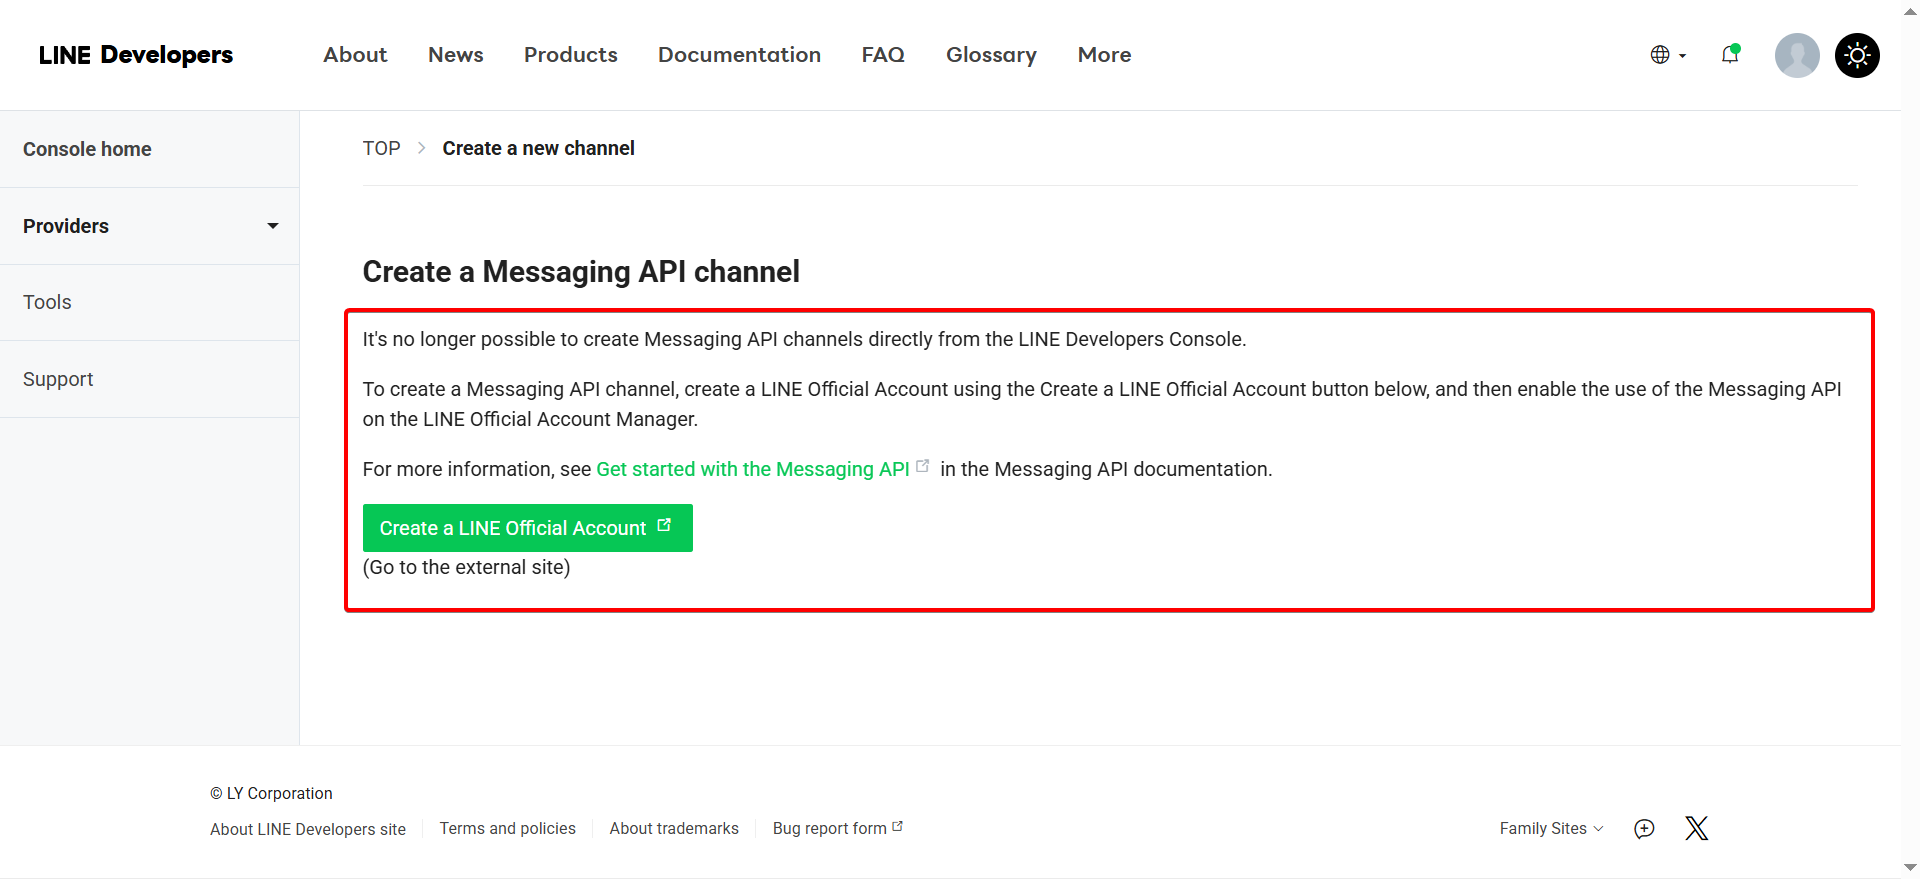Open the About menu

tap(355, 55)
